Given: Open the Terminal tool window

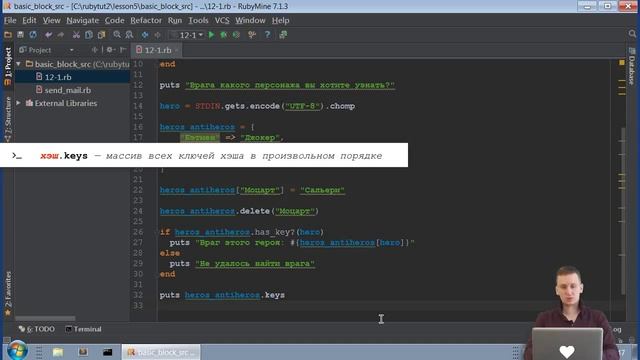Looking at the screenshot, I should tap(83, 329).
